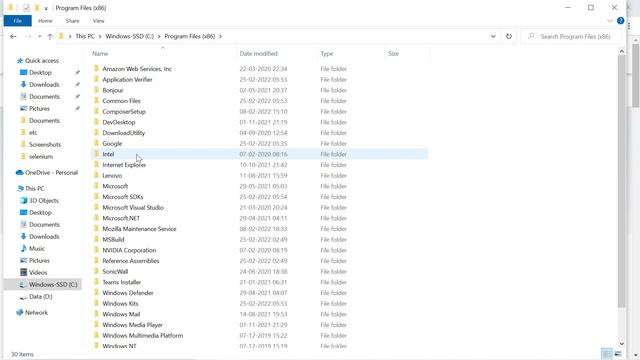The image size is (640, 360).
Task: Select the Data (D:) drive
Action: point(40,297)
